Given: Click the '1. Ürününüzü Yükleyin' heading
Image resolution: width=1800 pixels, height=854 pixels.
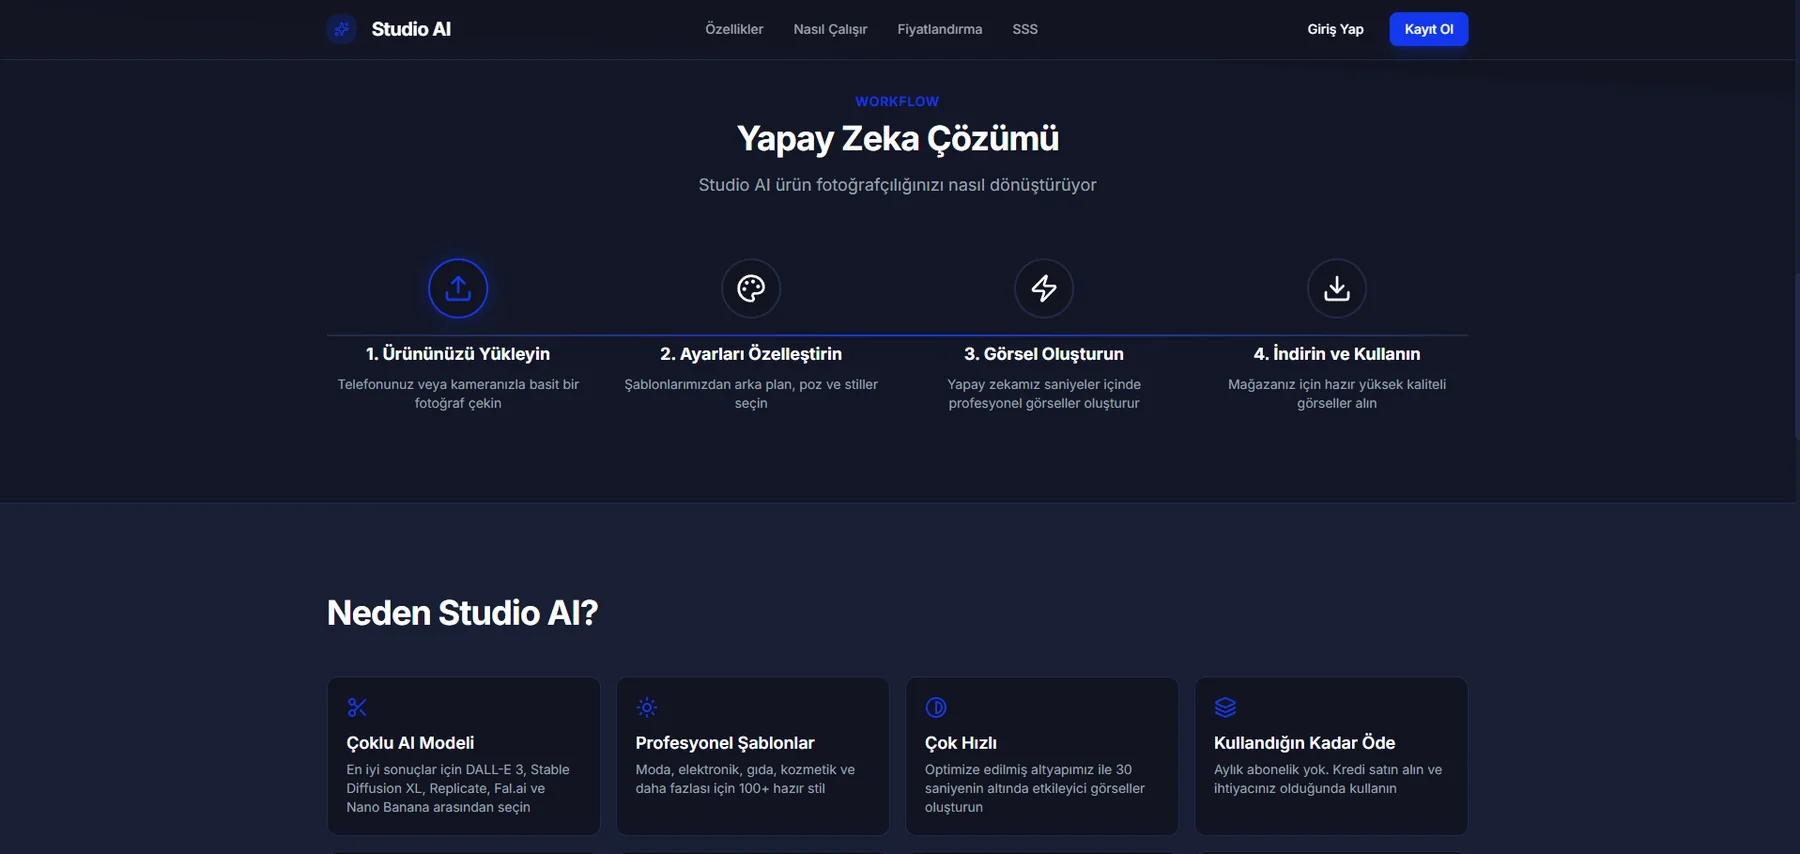Looking at the screenshot, I should 458,354.
